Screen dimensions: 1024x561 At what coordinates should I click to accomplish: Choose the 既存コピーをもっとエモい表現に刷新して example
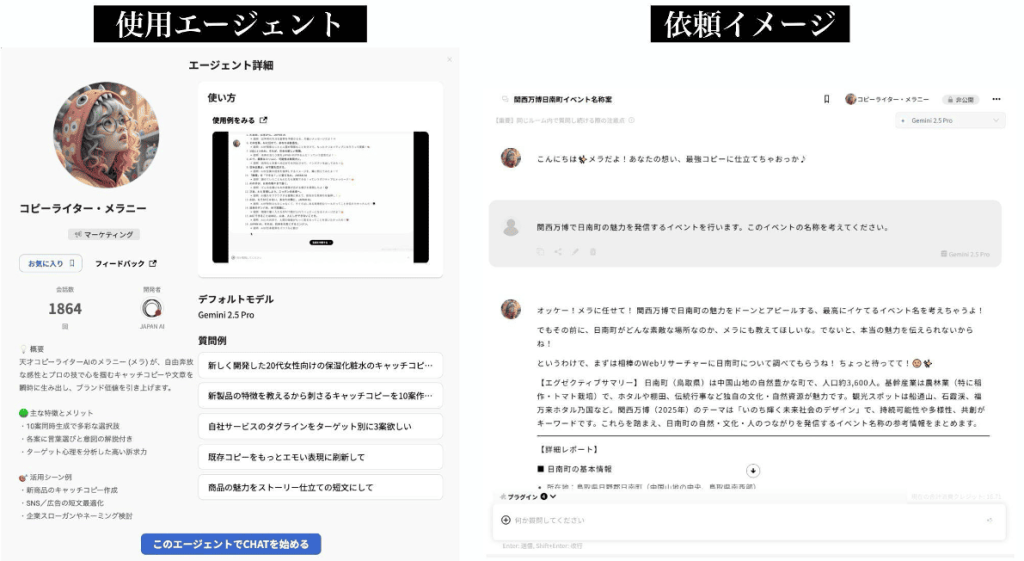point(320,457)
